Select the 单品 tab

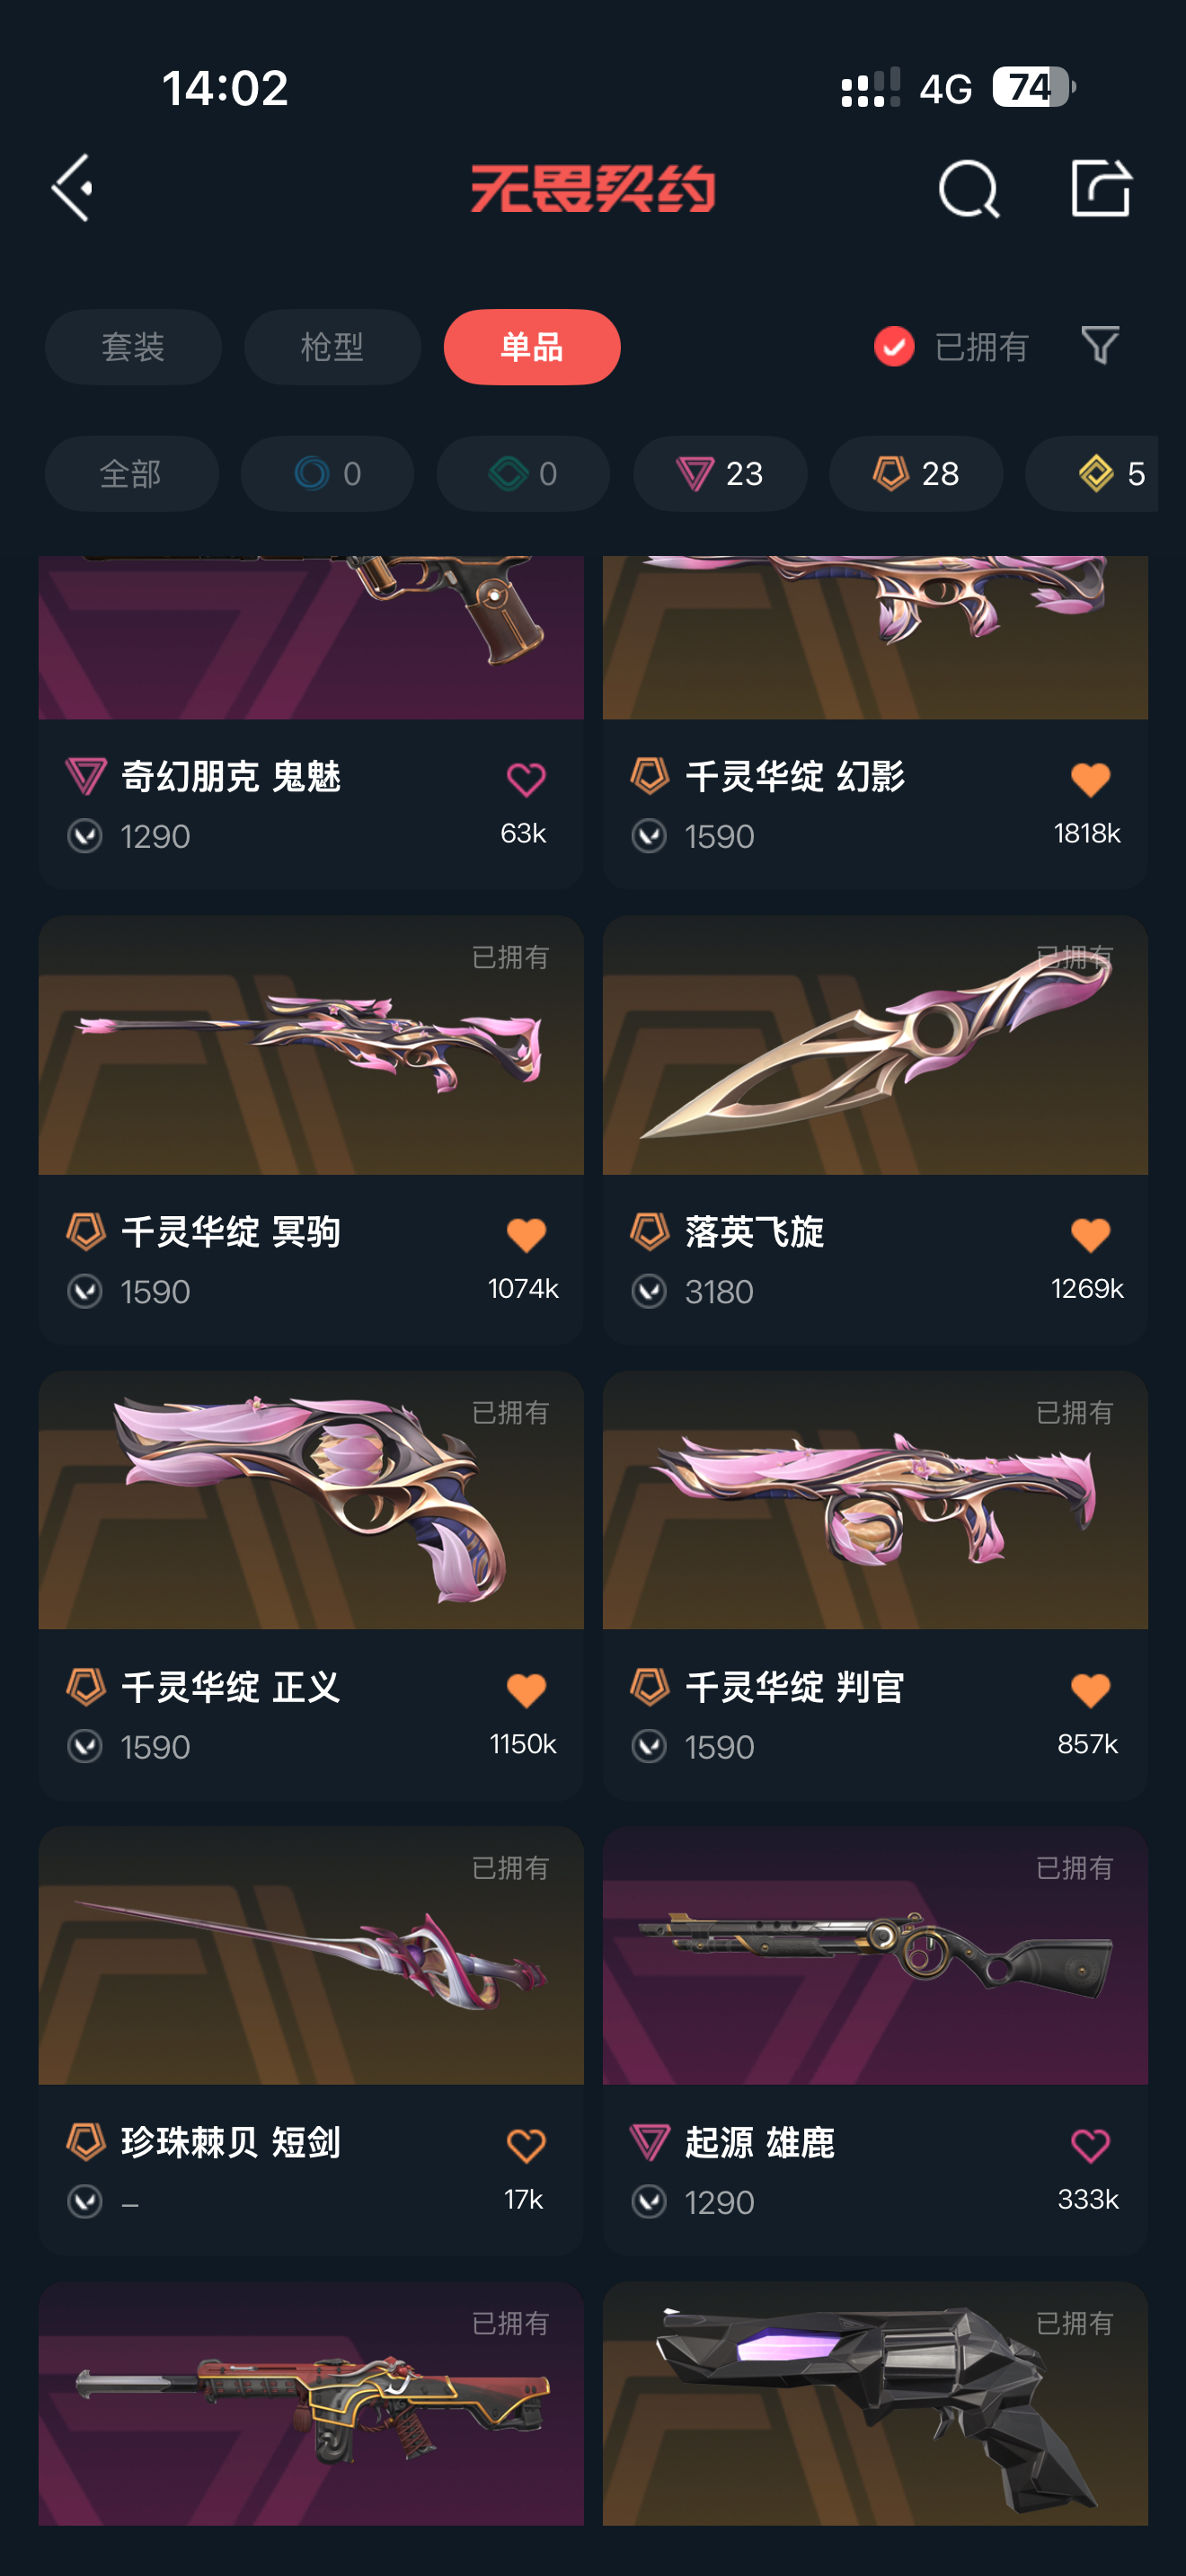pos(532,347)
